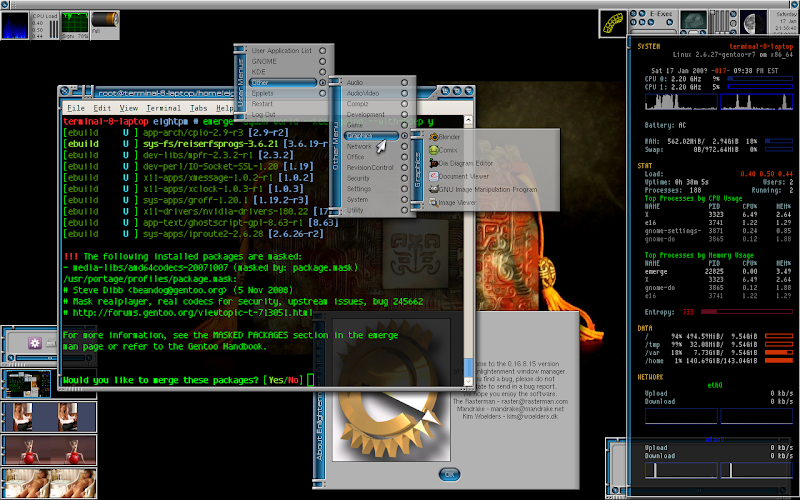Open the terminal's Edit menu

102,108
